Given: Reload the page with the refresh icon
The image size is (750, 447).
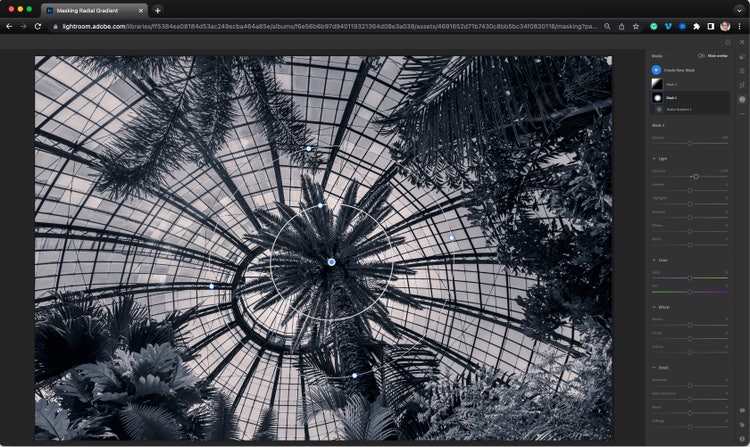Looking at the screenshot, I should click(38, 26).
